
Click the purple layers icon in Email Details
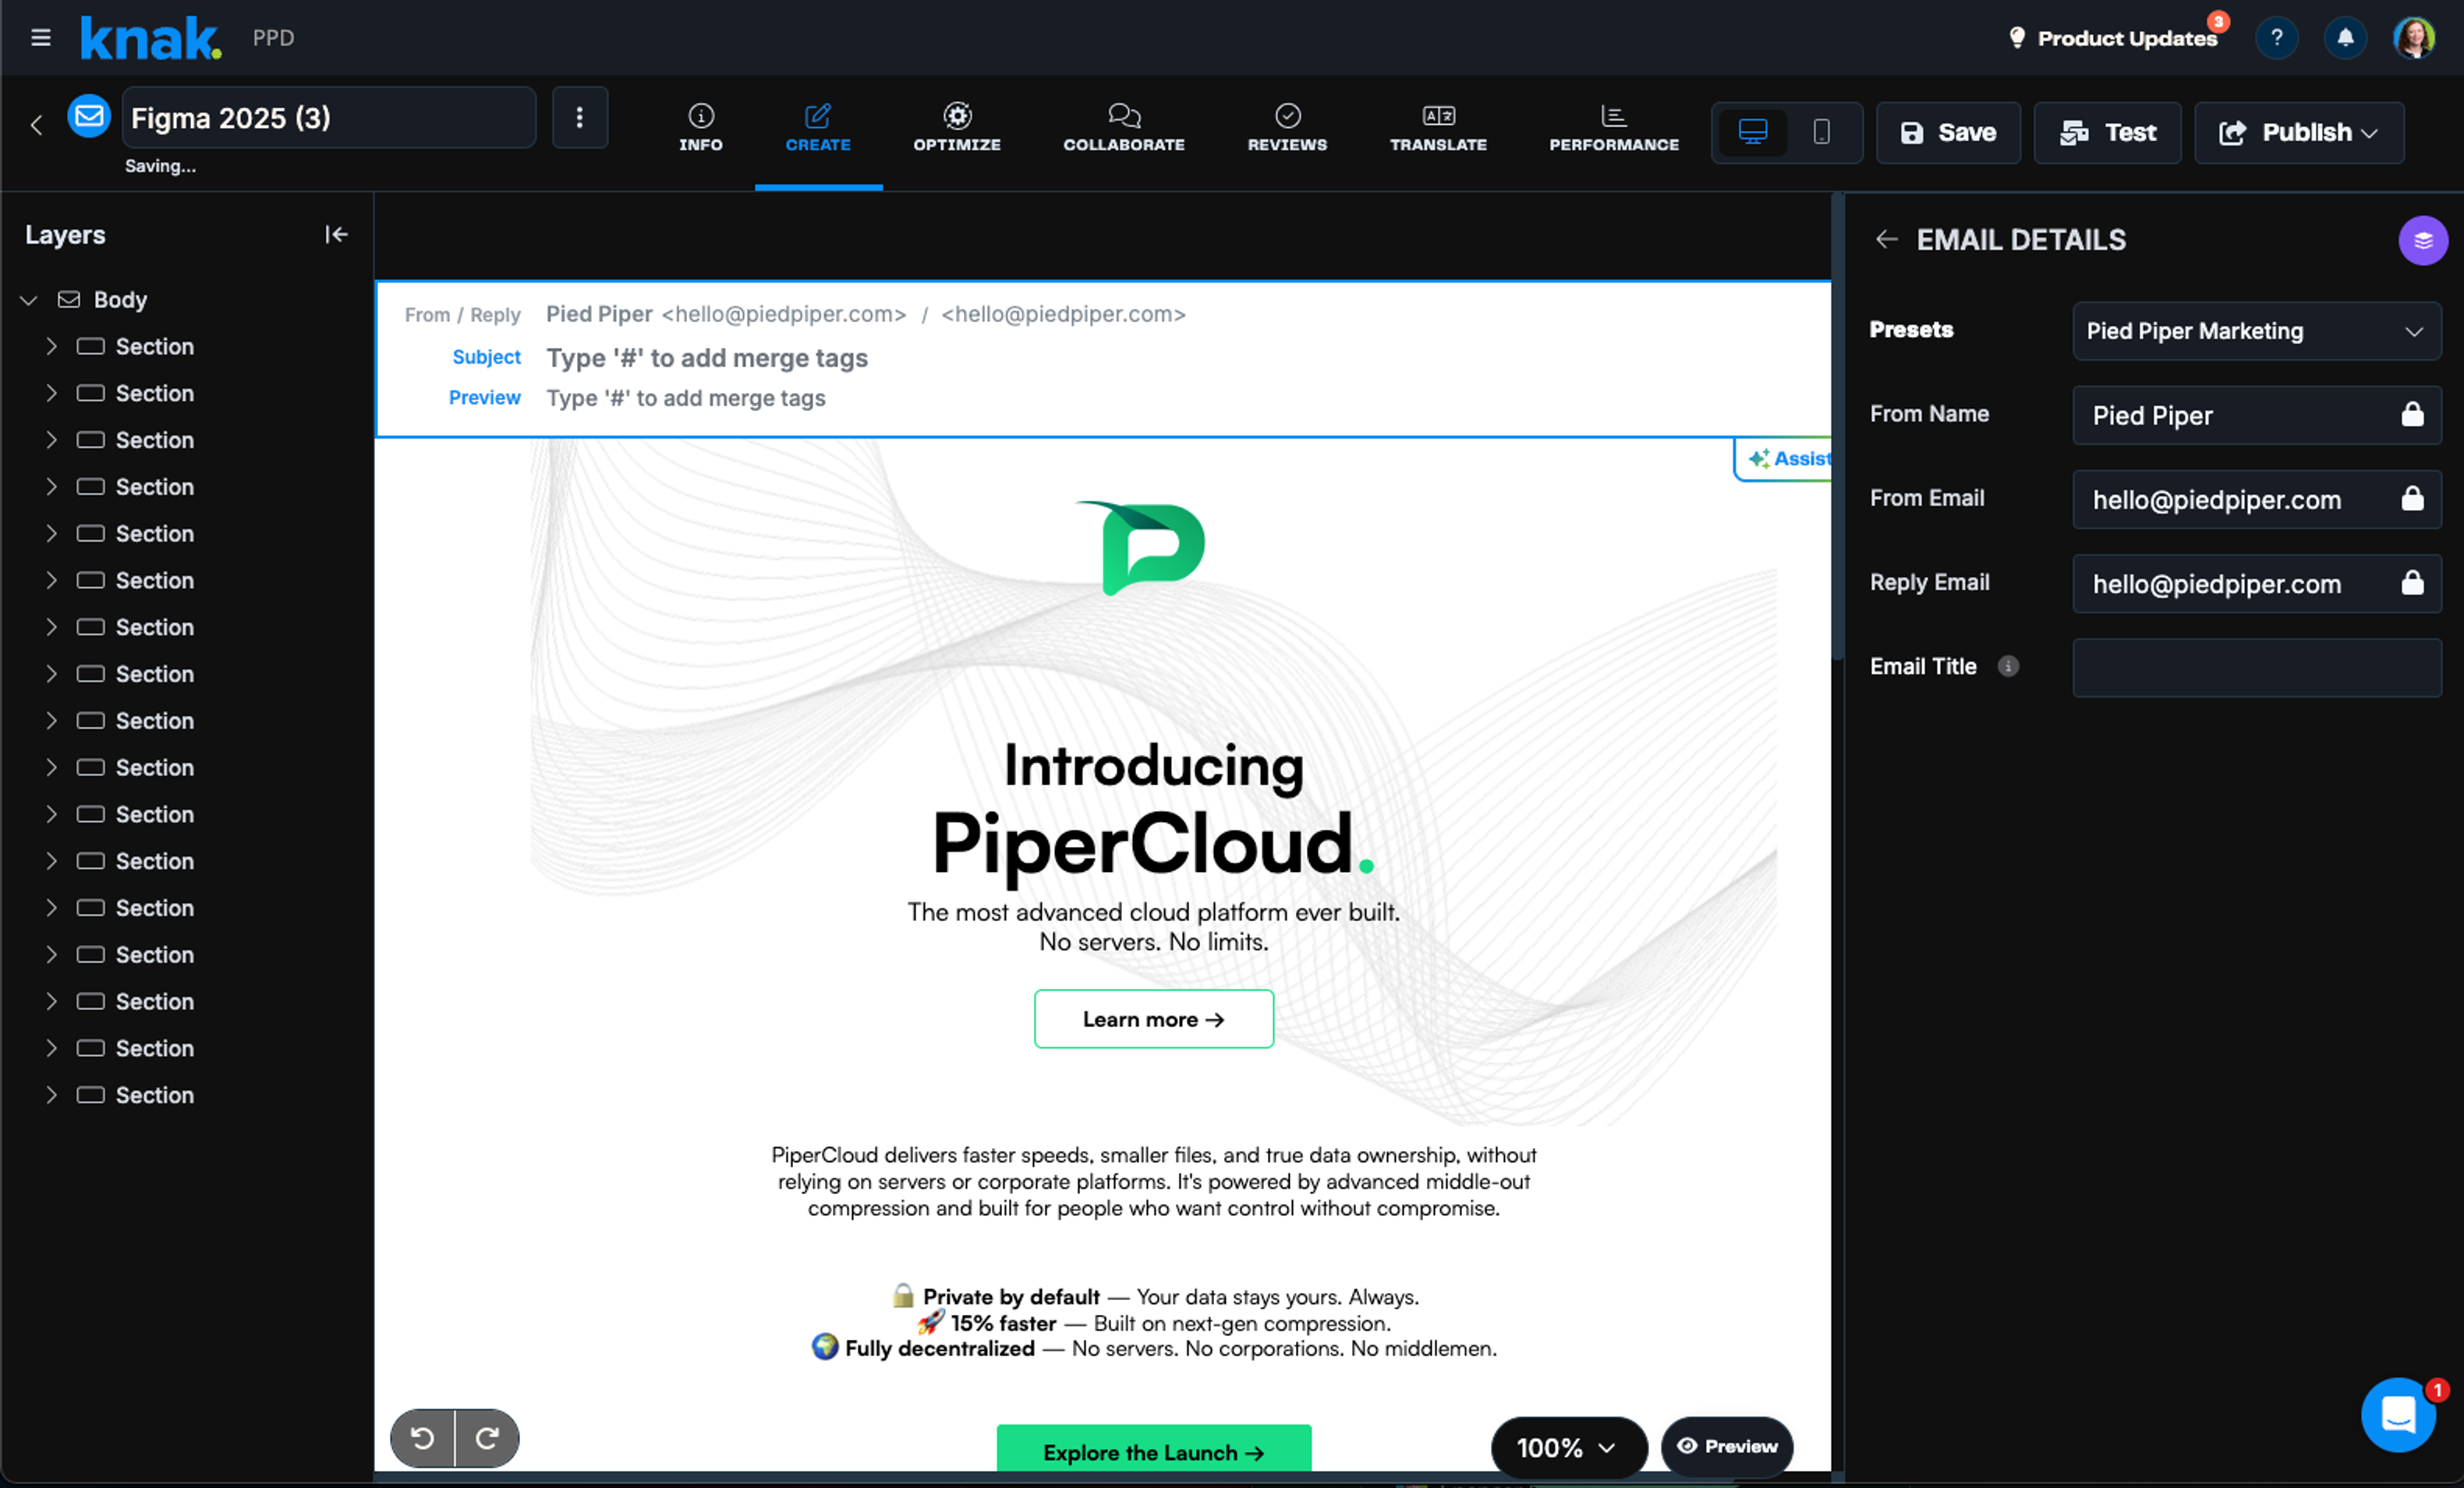coord(2422,240)
